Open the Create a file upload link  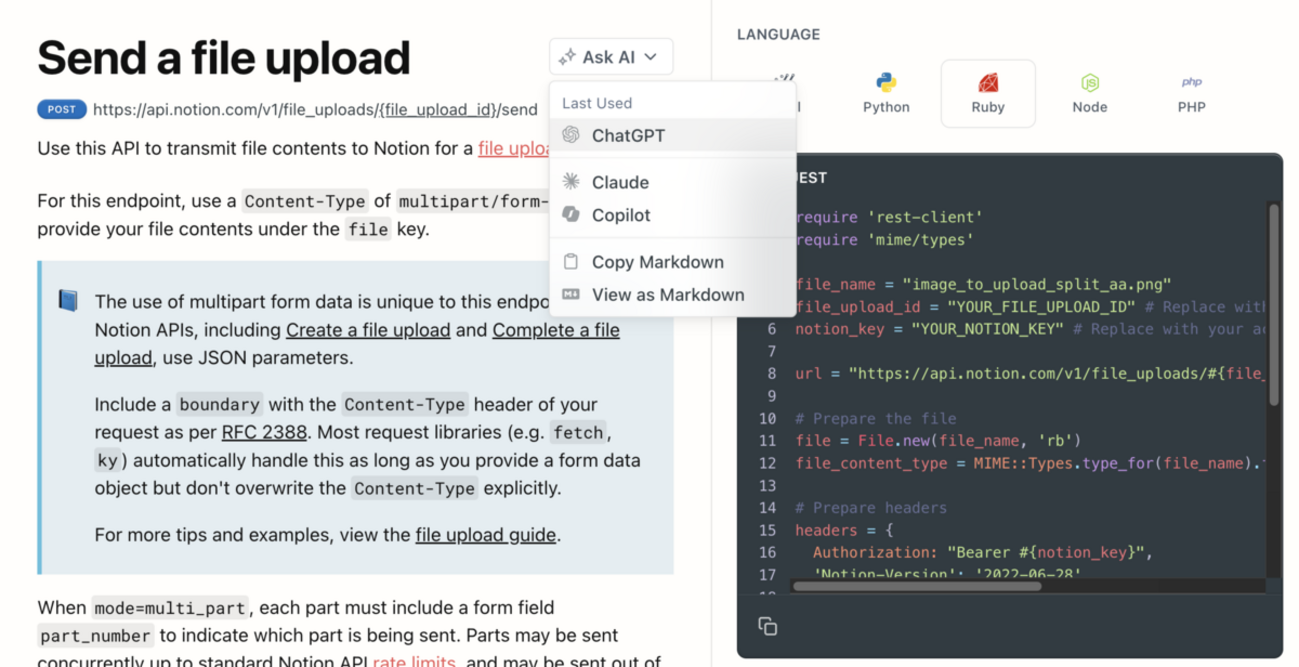368,330
